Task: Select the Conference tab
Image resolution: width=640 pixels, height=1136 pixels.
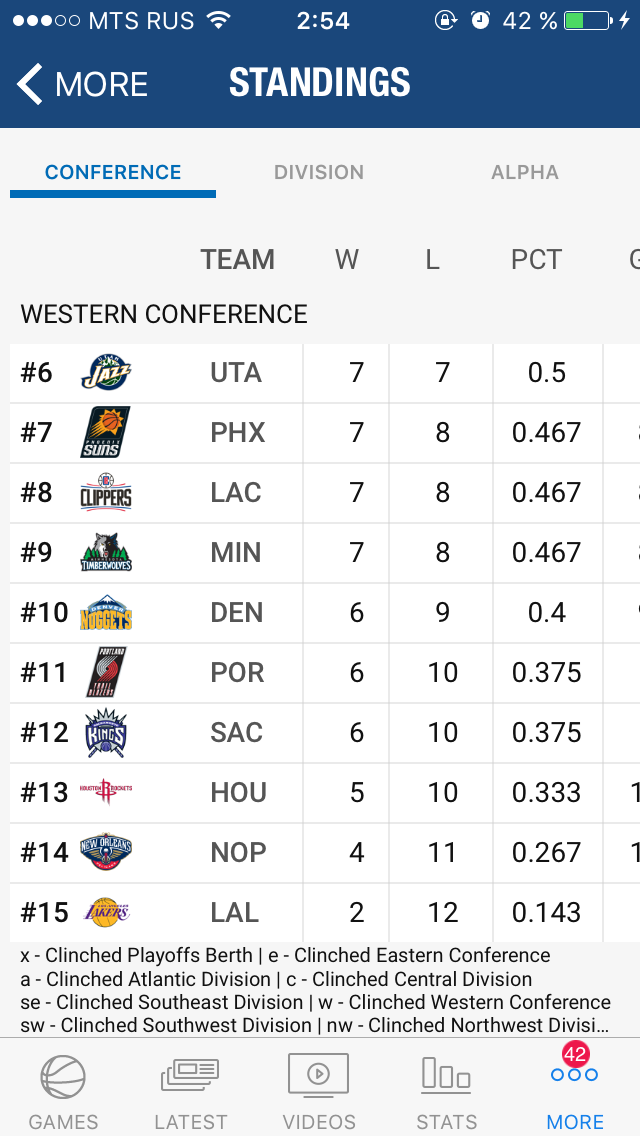Action: click(113, 172)
